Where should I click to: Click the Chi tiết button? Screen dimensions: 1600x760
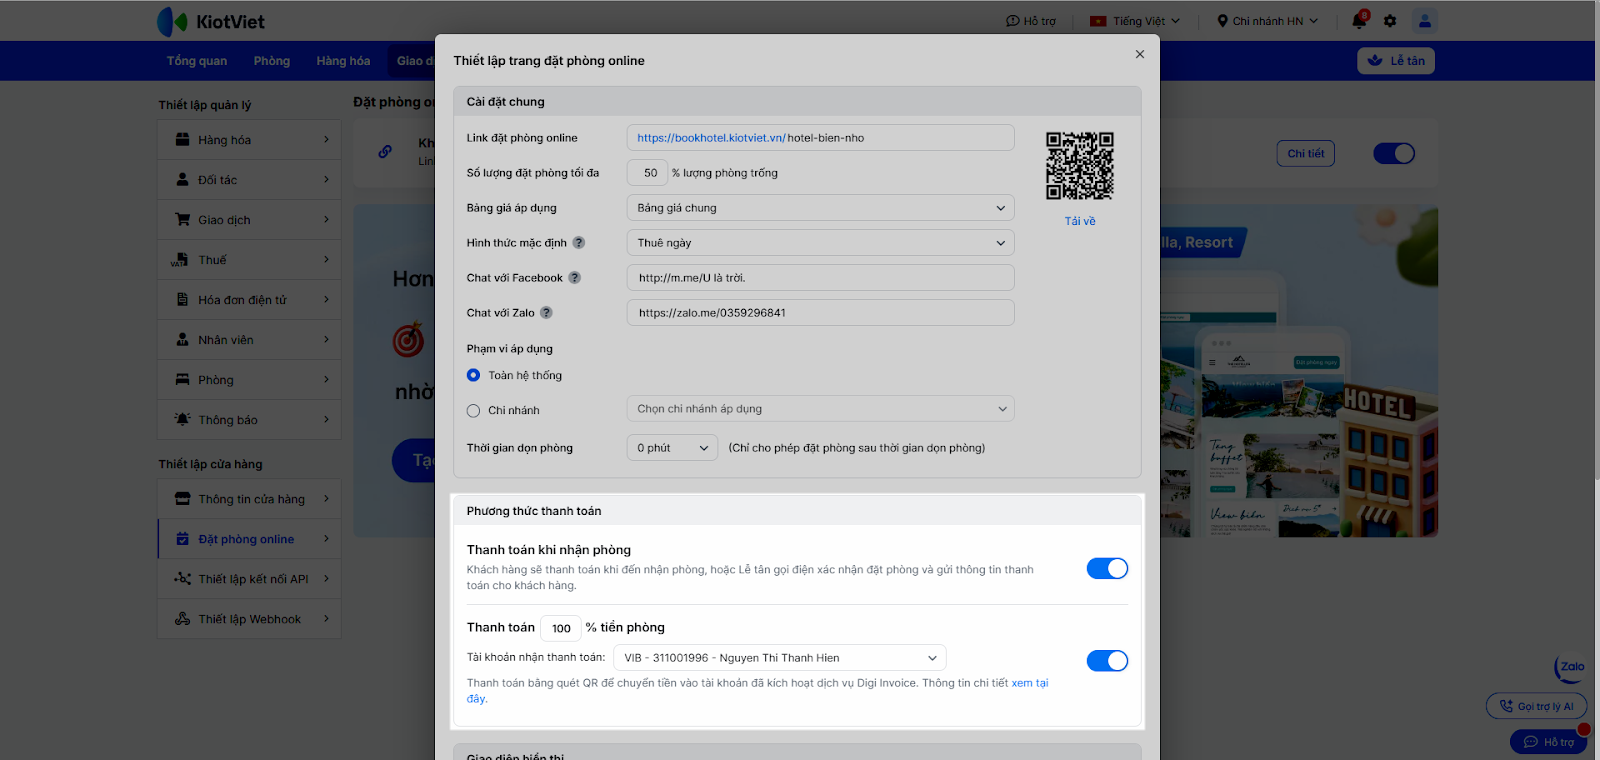pos(1306,153)
